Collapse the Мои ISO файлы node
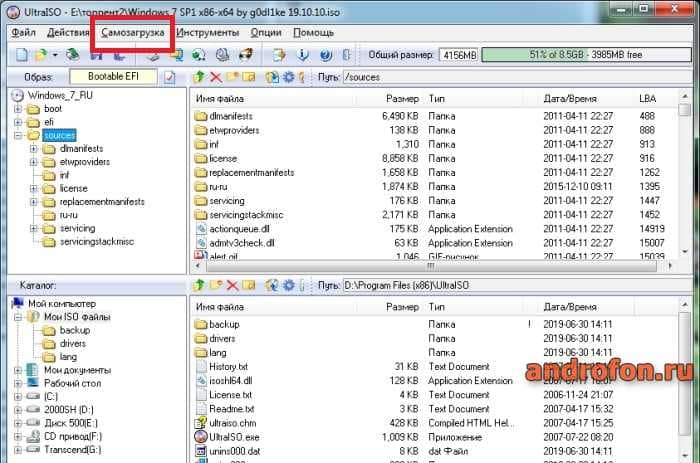This screenshot has width=700, height=463. (x=18, y=317)
